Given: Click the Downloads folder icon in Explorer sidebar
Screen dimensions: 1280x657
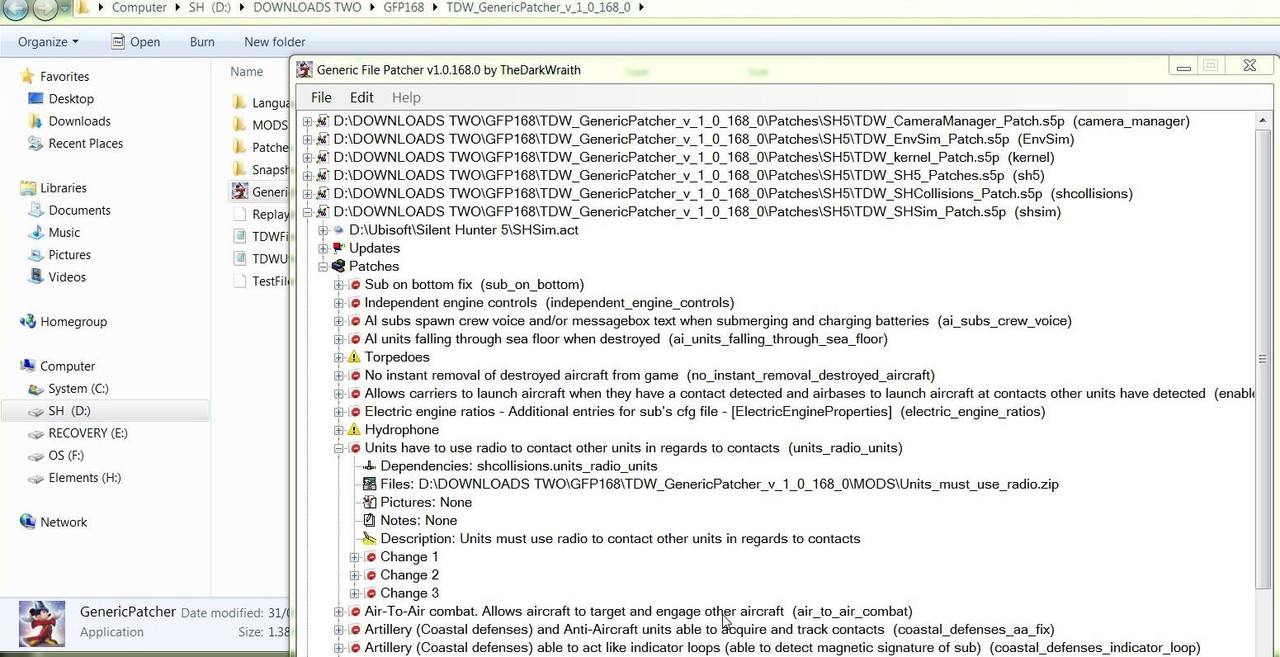Looking at the screenshot, I should point(36,121).
